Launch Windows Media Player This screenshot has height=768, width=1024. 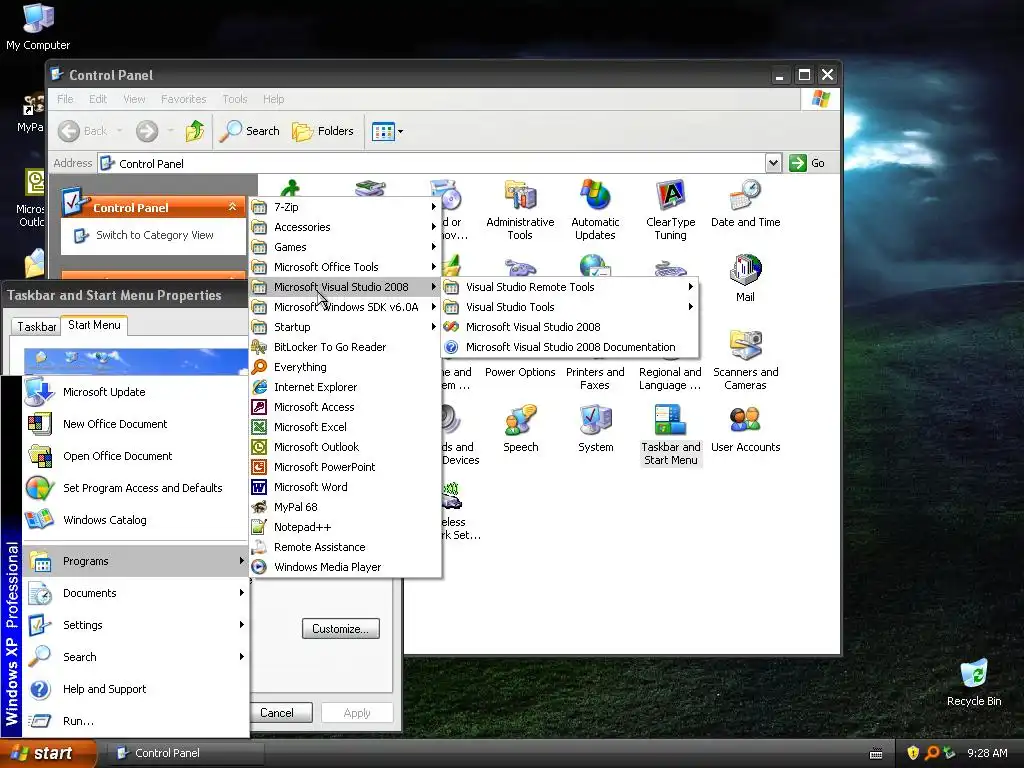click(345, 567)
